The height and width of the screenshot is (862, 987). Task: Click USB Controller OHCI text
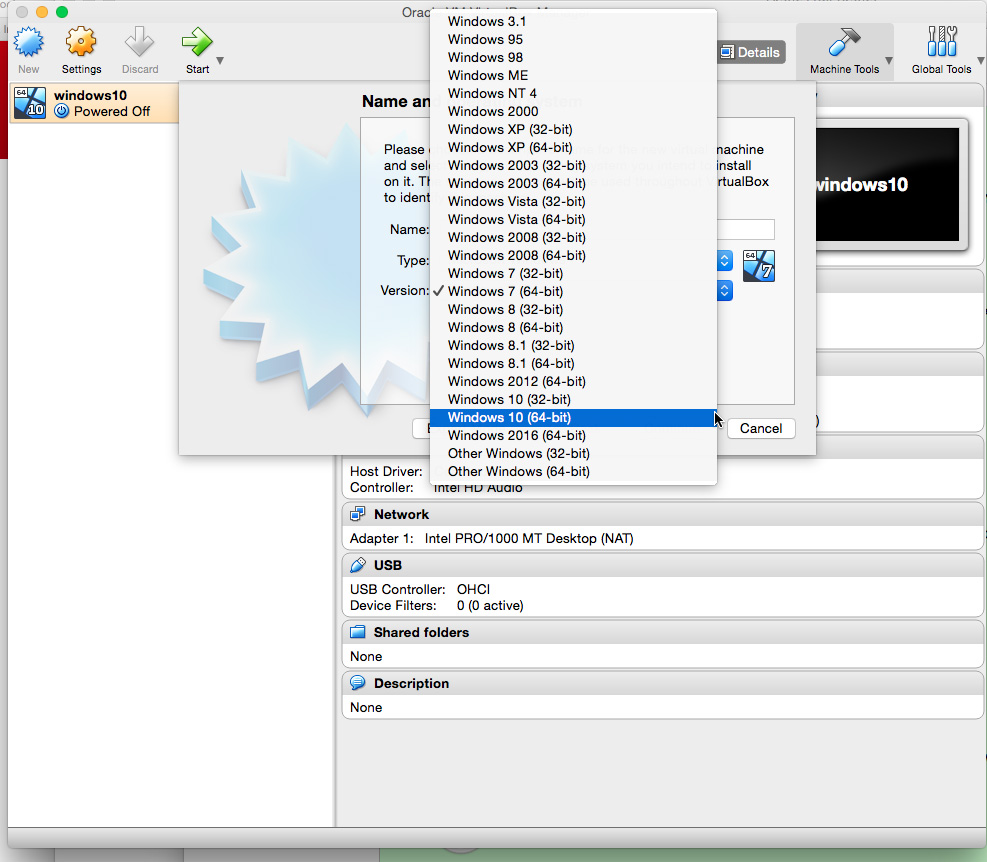click(420, 589)
